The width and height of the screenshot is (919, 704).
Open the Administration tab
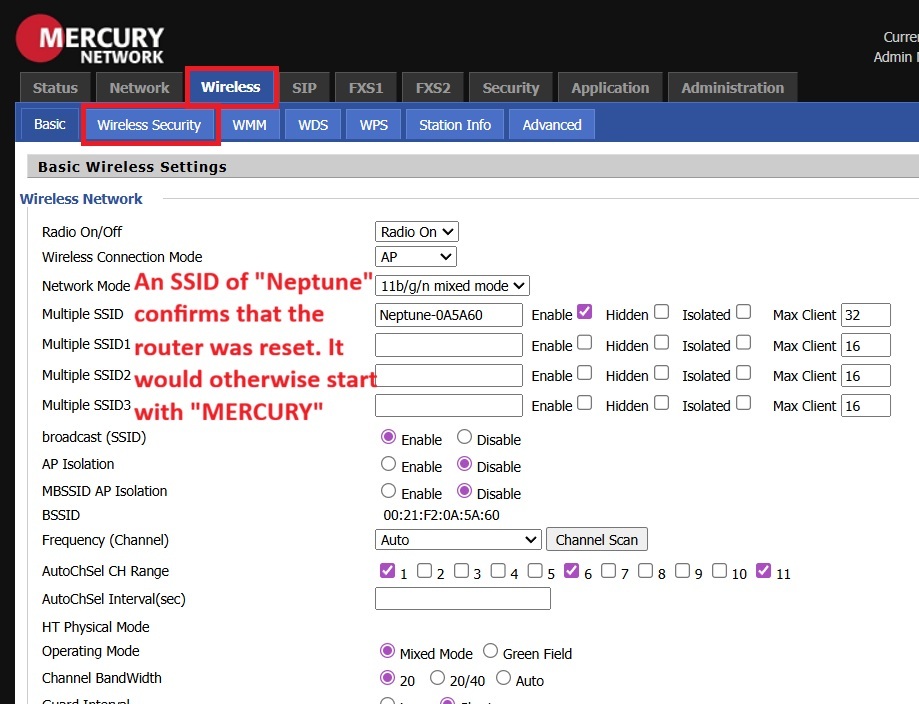pos(732,88)
